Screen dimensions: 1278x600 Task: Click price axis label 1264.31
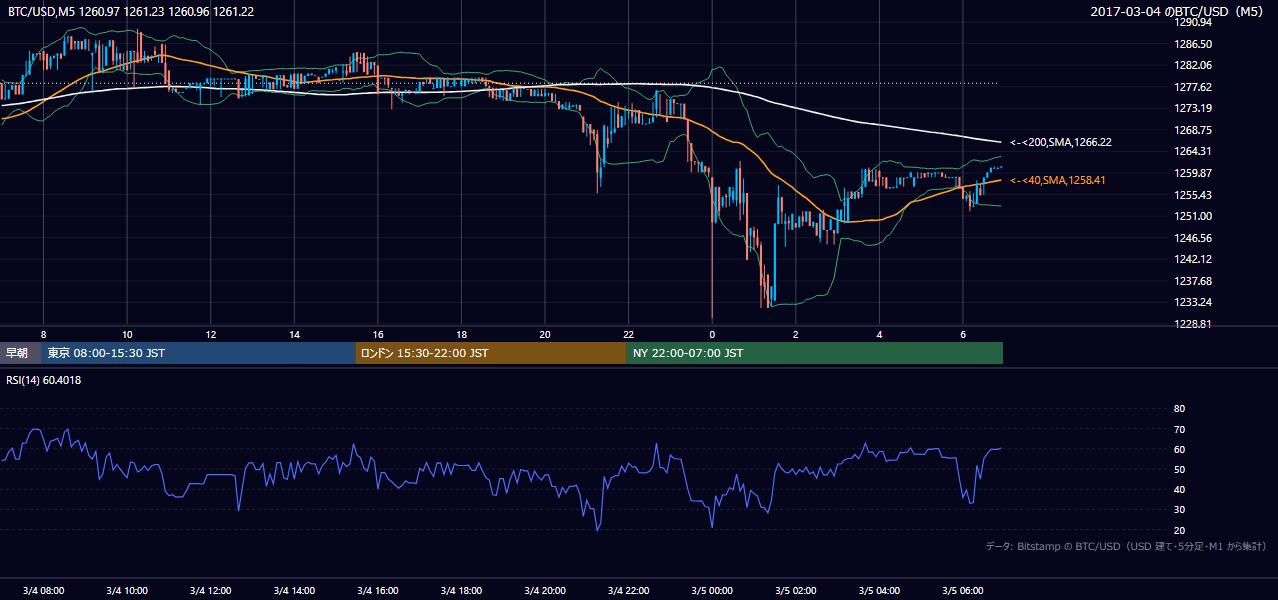[x=1194, y=152]
